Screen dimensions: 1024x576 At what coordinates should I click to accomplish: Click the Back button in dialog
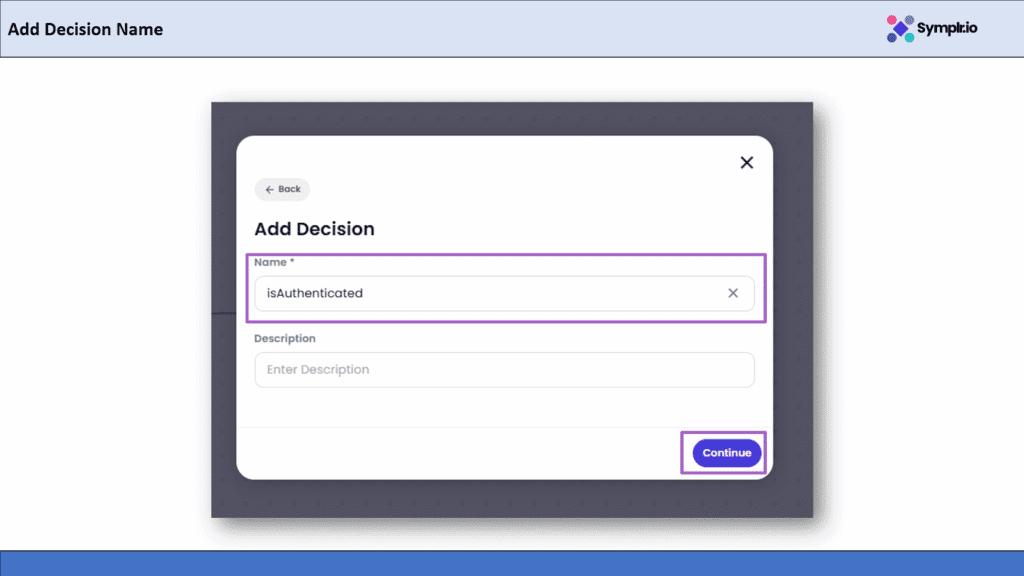pos(283,189)
